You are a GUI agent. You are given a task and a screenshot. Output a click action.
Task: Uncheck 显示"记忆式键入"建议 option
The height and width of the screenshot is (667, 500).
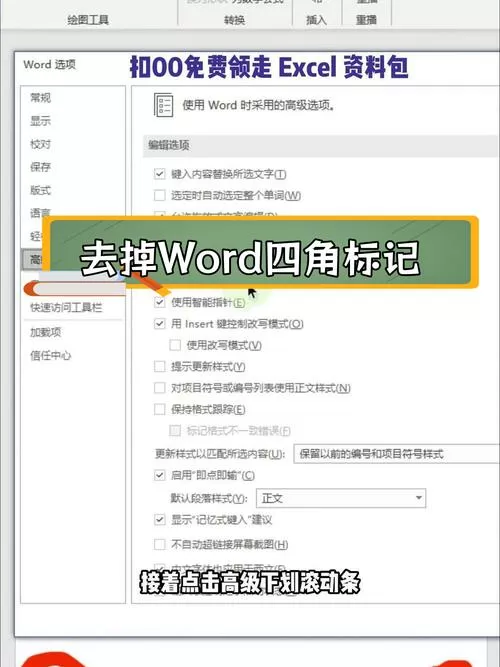coord(160,519)
